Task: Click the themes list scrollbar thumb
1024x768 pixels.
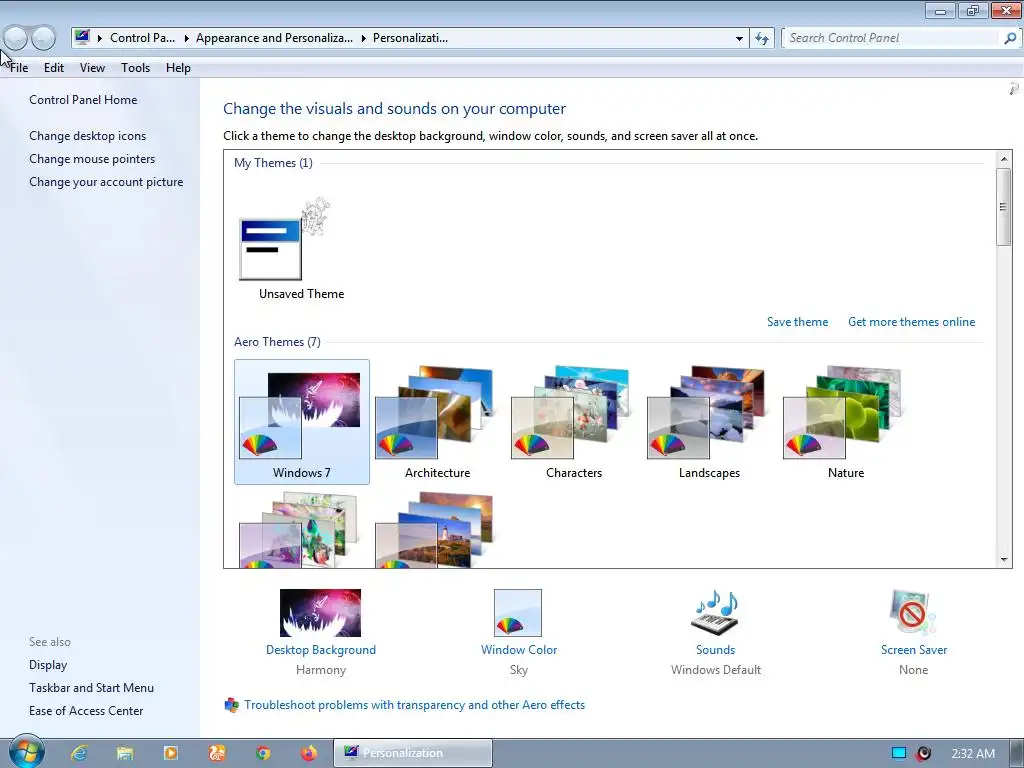Action: (x=1003, y=206)
